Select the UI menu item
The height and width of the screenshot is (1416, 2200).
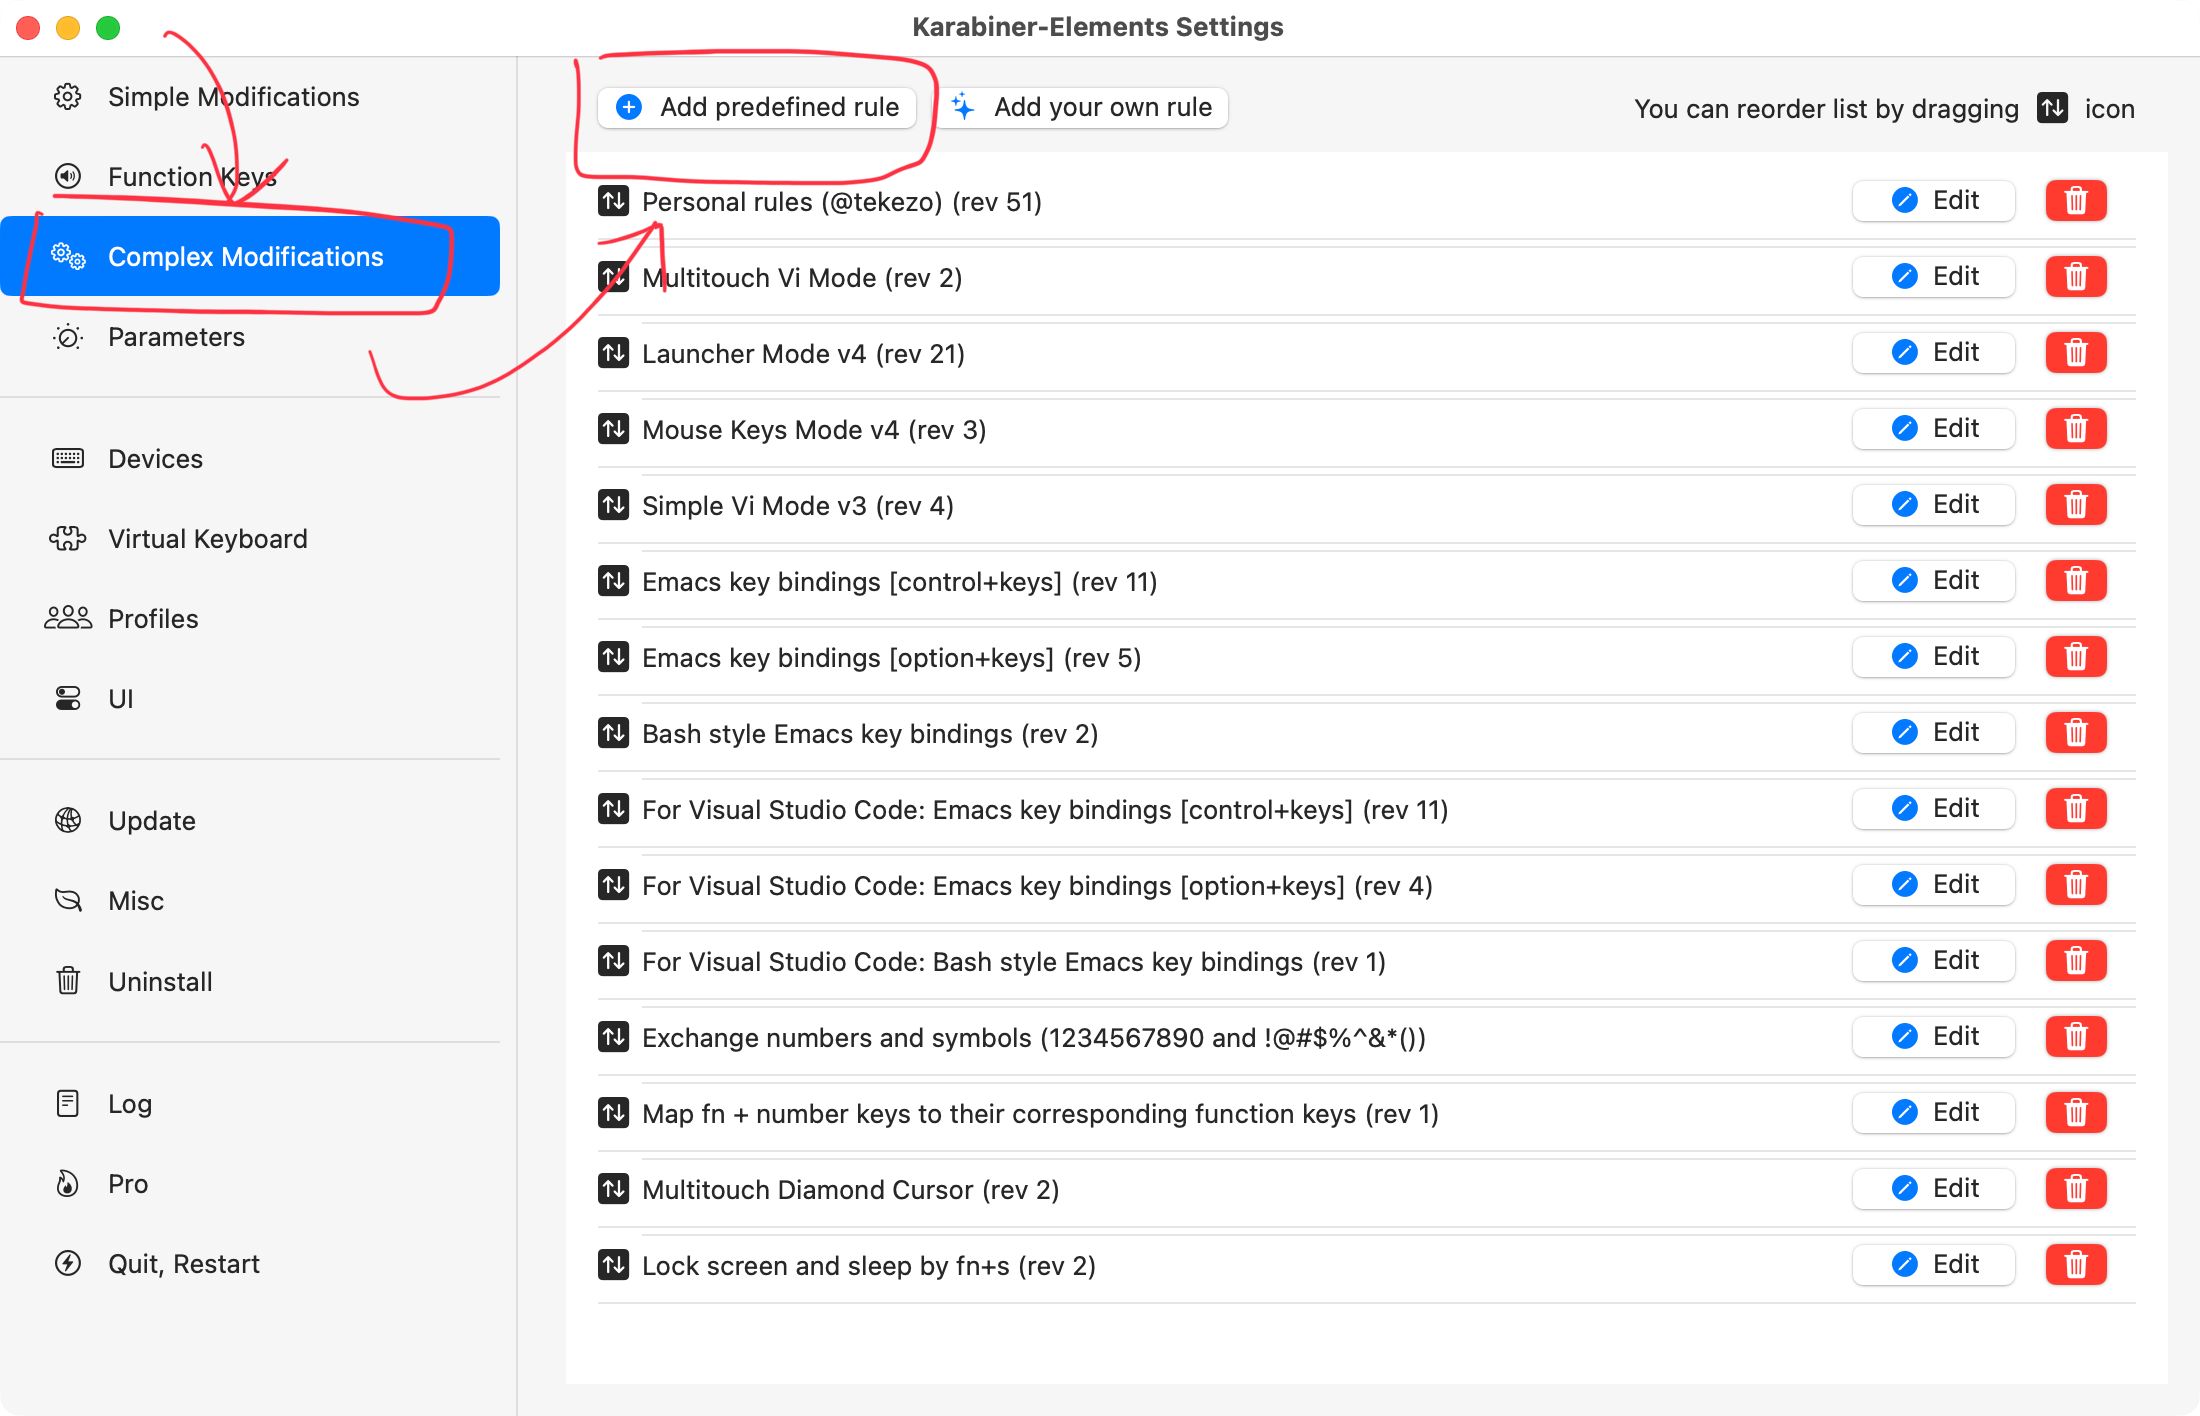(120, 696)
